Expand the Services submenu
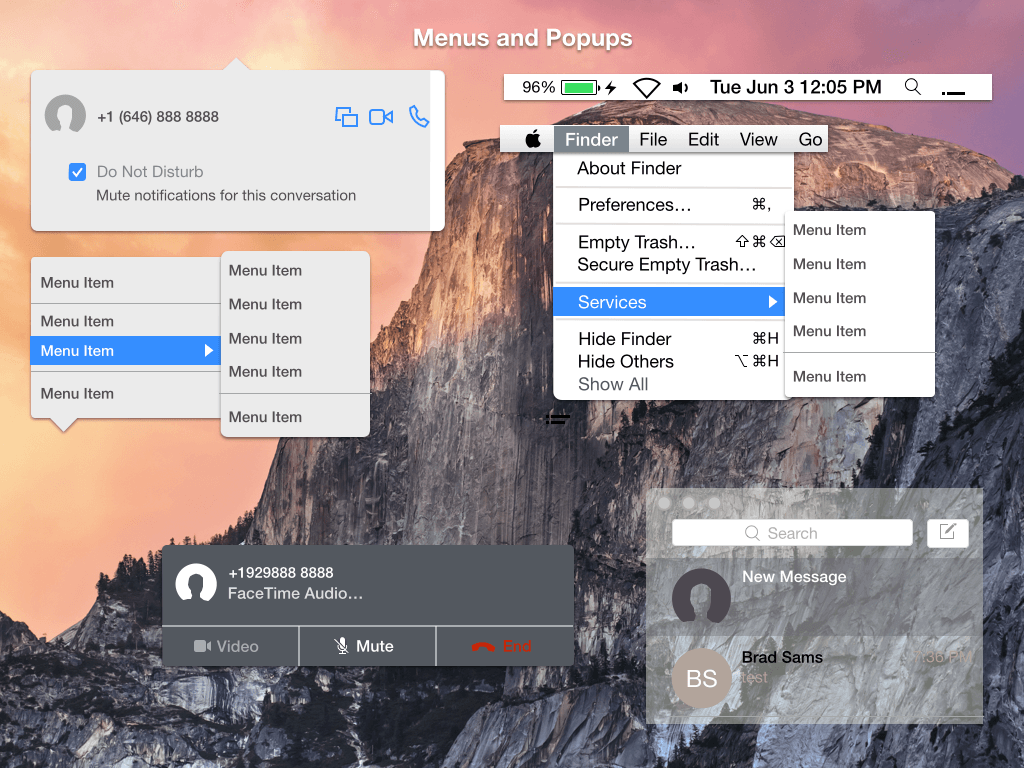The height and width of the screenshot is (768, 1024). click(x=669, y=302)
